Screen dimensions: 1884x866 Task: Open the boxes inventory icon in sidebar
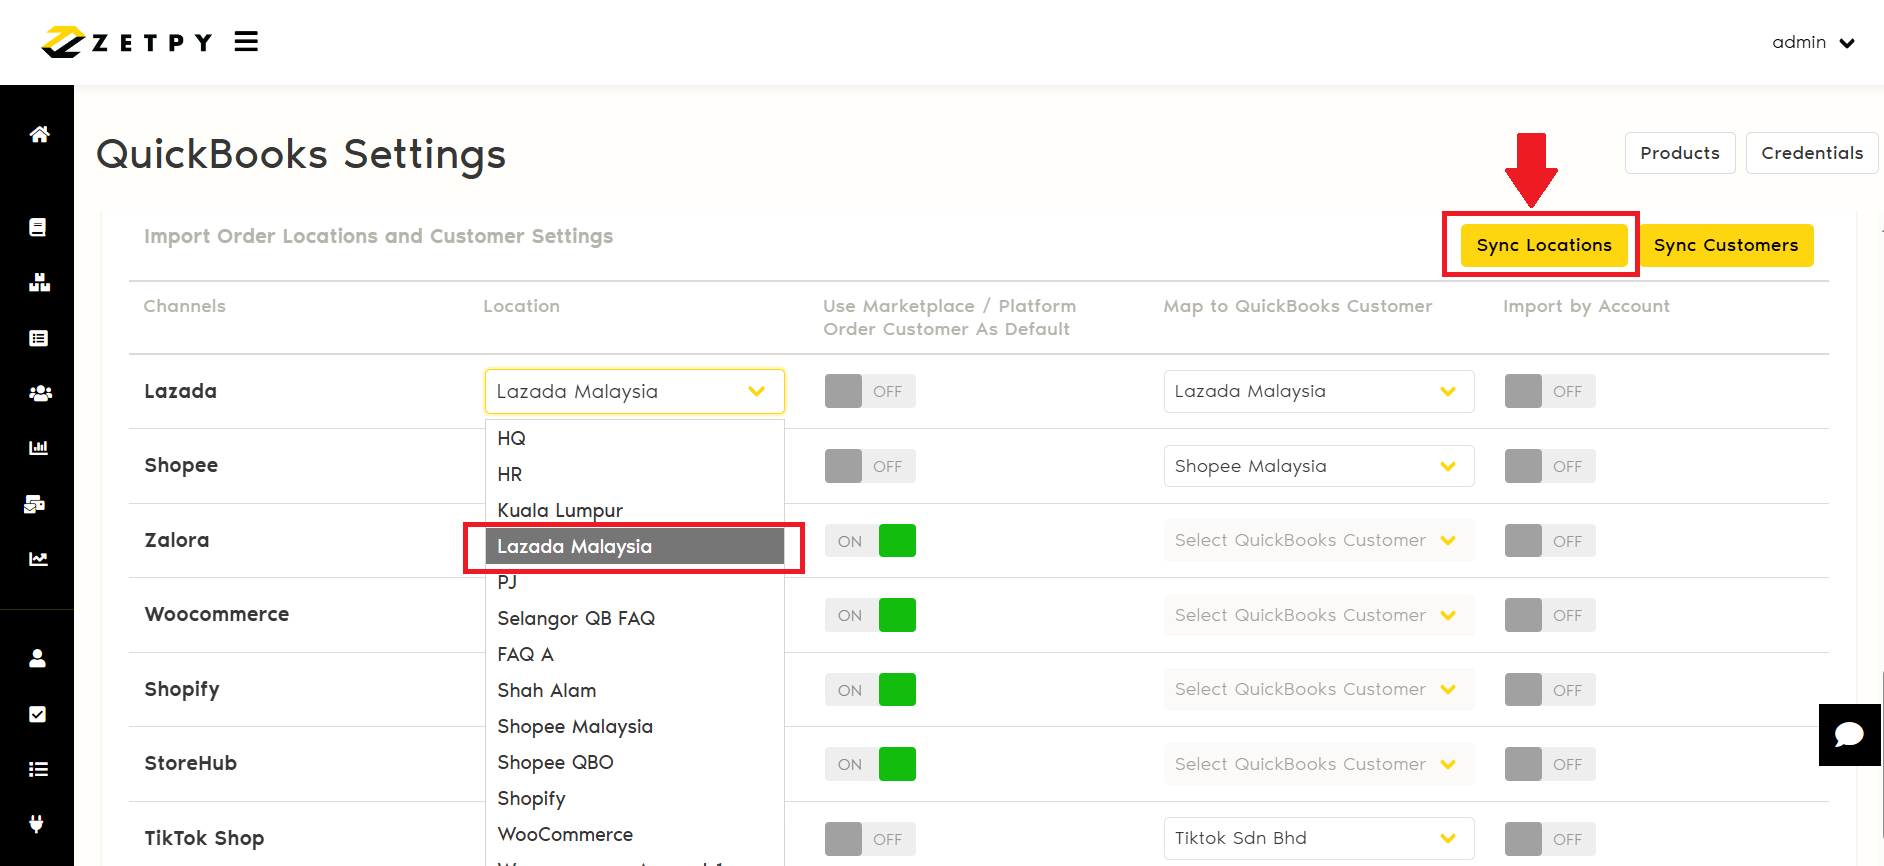pos(39,283)
